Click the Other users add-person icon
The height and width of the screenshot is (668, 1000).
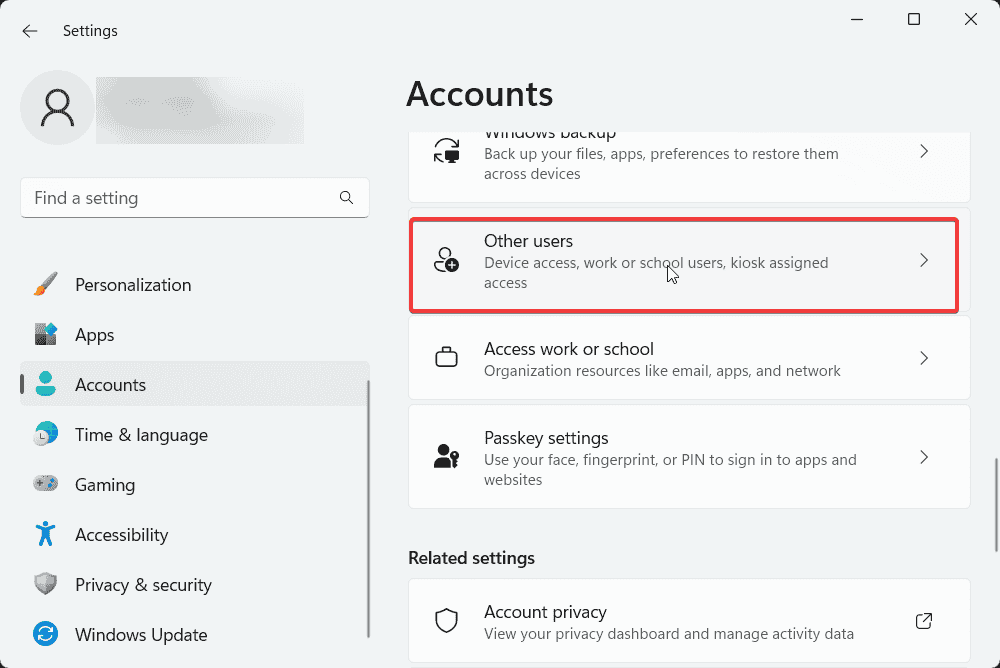coord(446,260)
